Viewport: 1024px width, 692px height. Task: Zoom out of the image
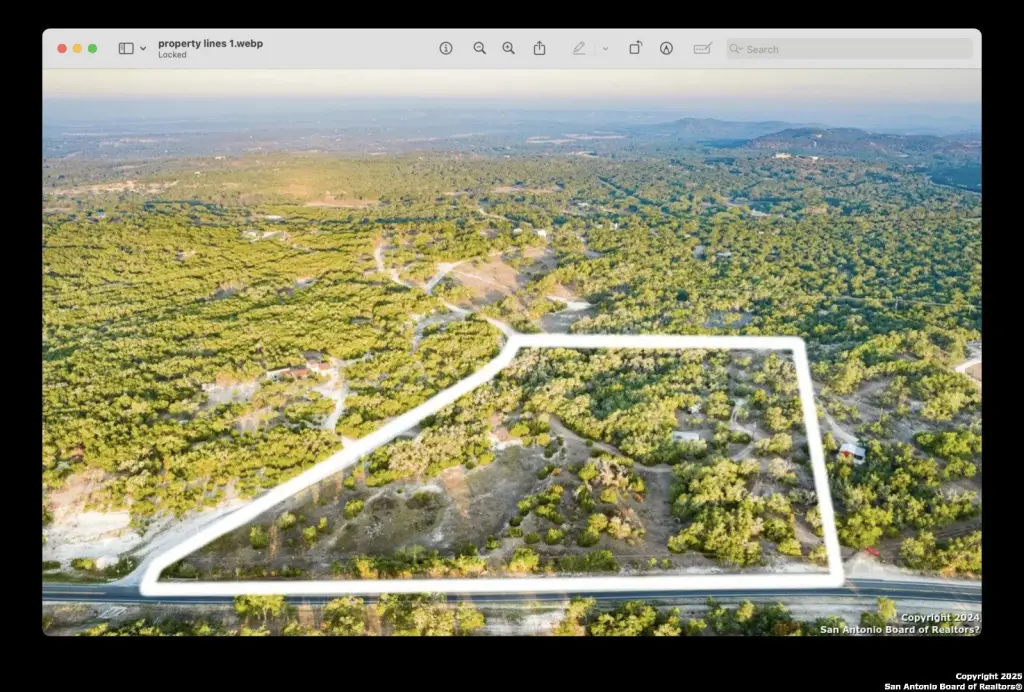(x=479, y=48)
